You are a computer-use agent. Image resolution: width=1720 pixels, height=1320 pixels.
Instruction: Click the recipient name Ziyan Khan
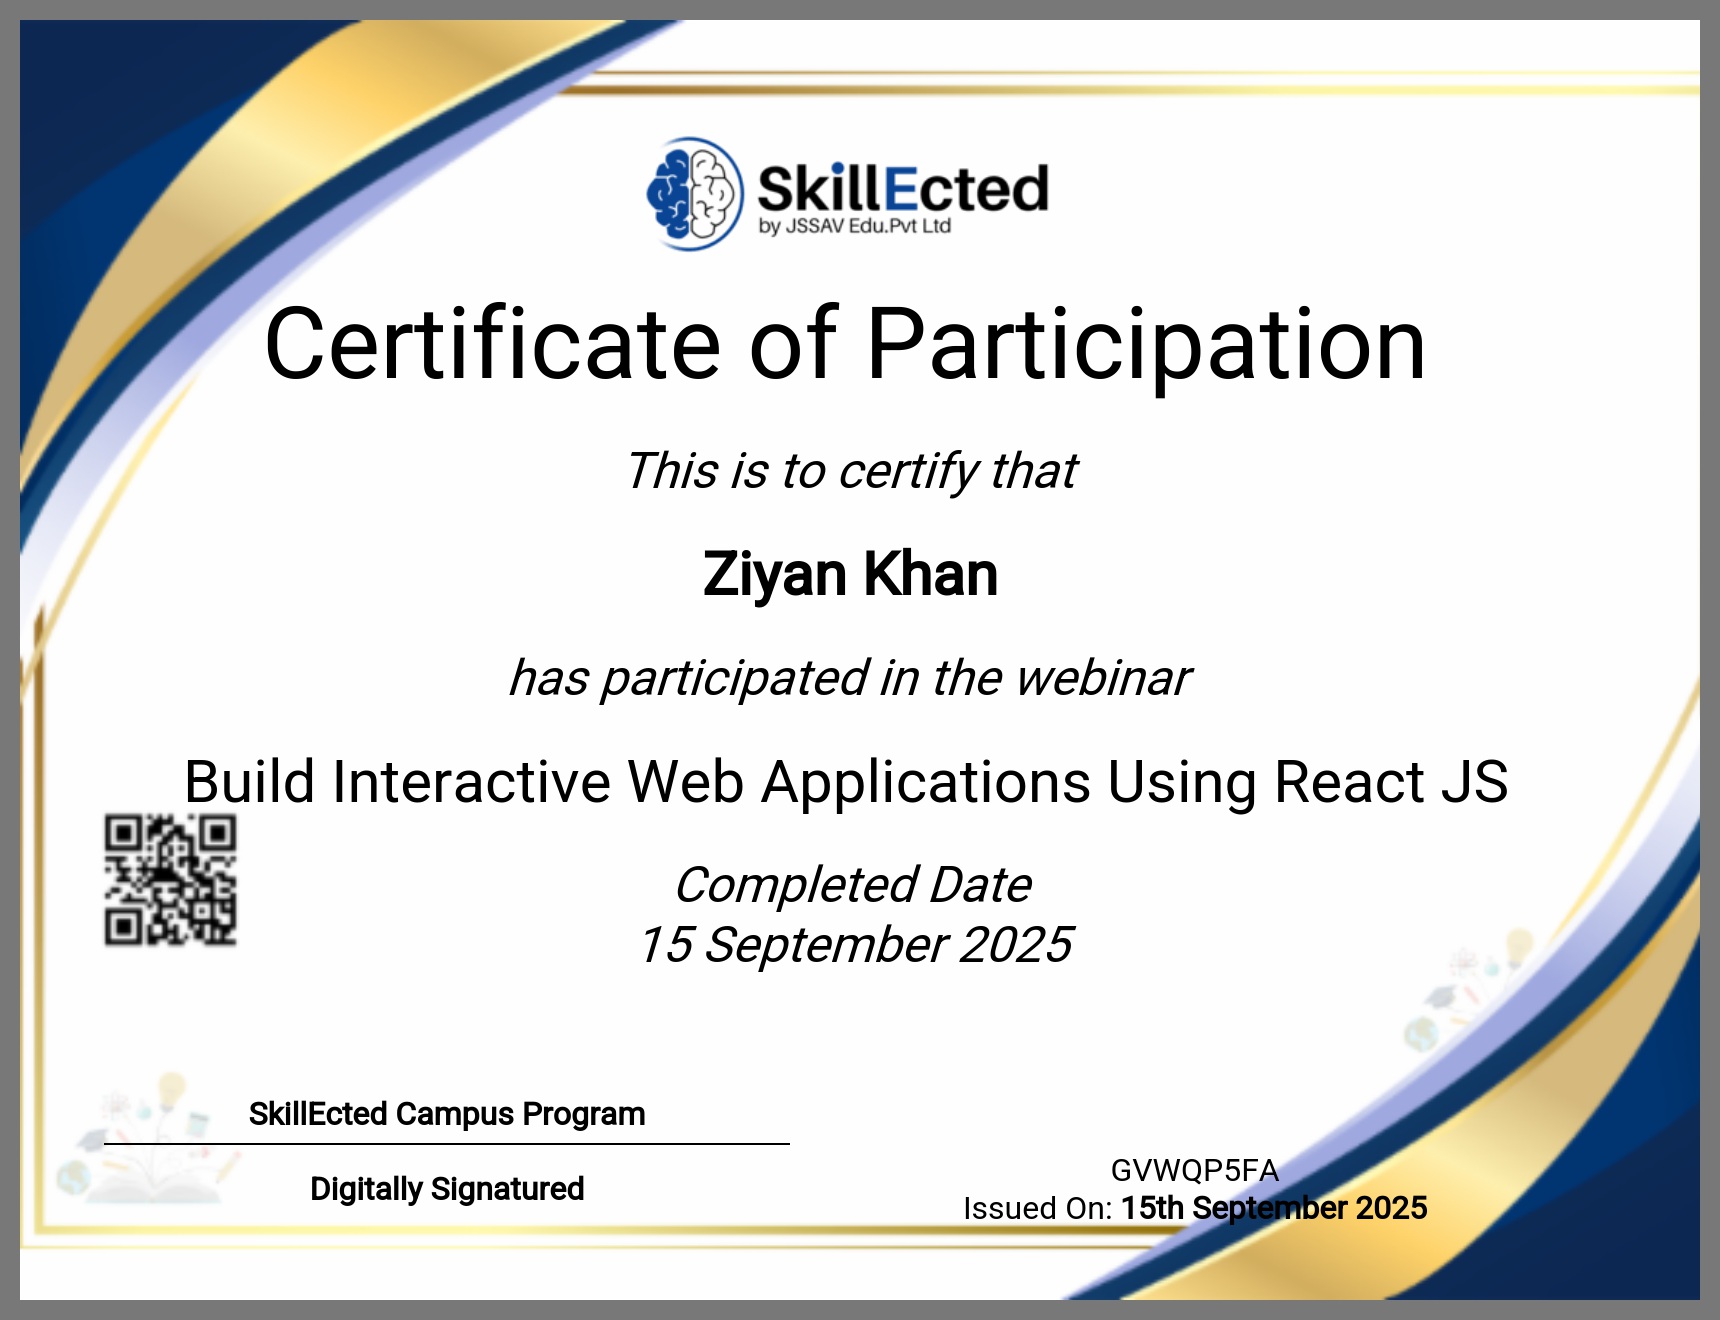850,574
